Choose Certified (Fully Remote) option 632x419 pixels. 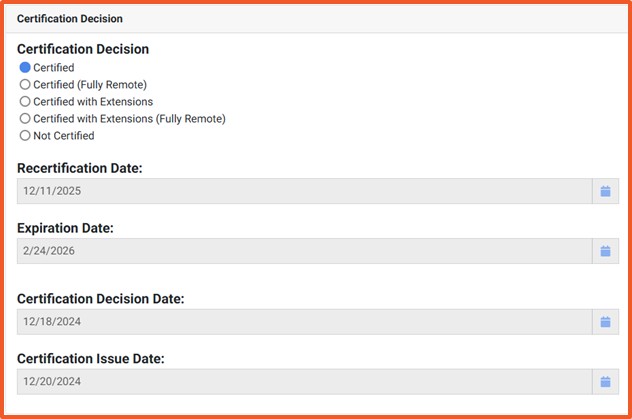pyautogui.click(x=25, y=84)
